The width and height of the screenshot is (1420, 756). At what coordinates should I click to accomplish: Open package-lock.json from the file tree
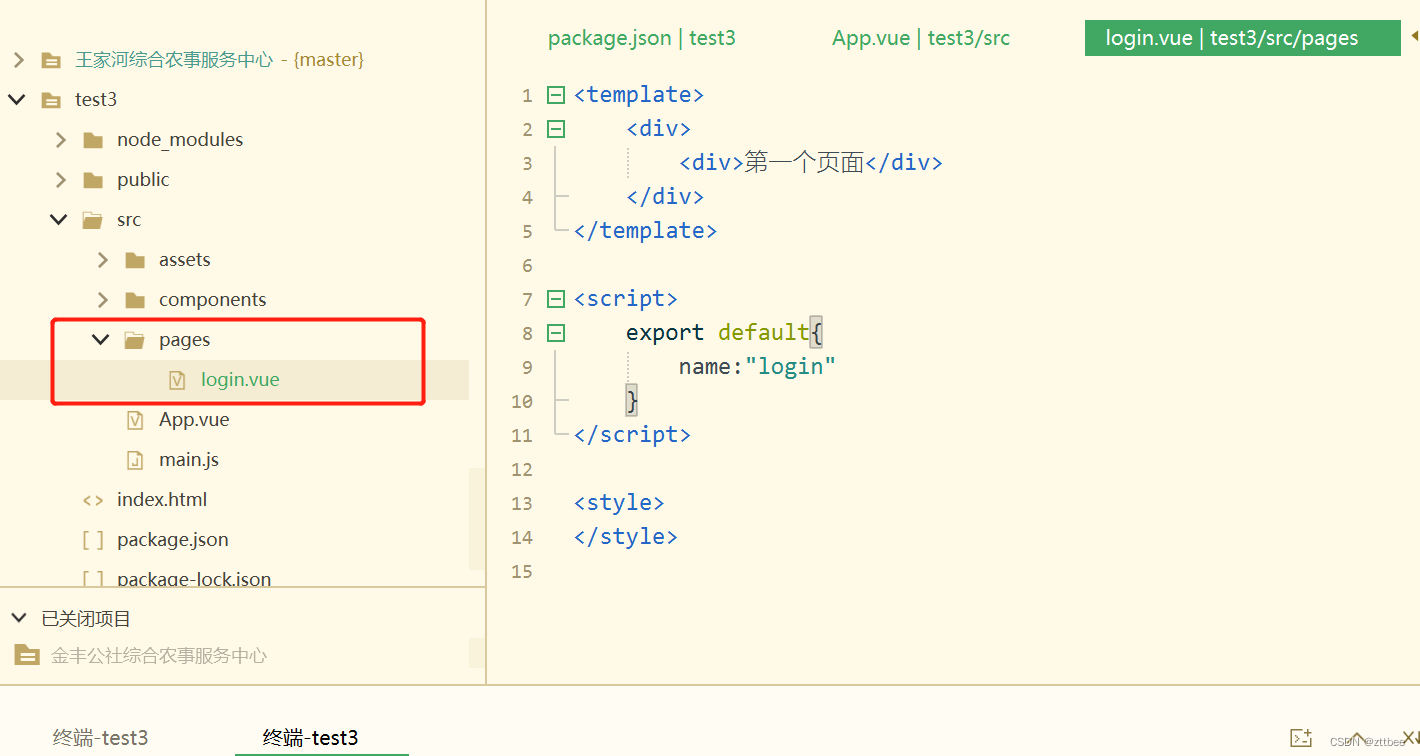tap(194, 579)
